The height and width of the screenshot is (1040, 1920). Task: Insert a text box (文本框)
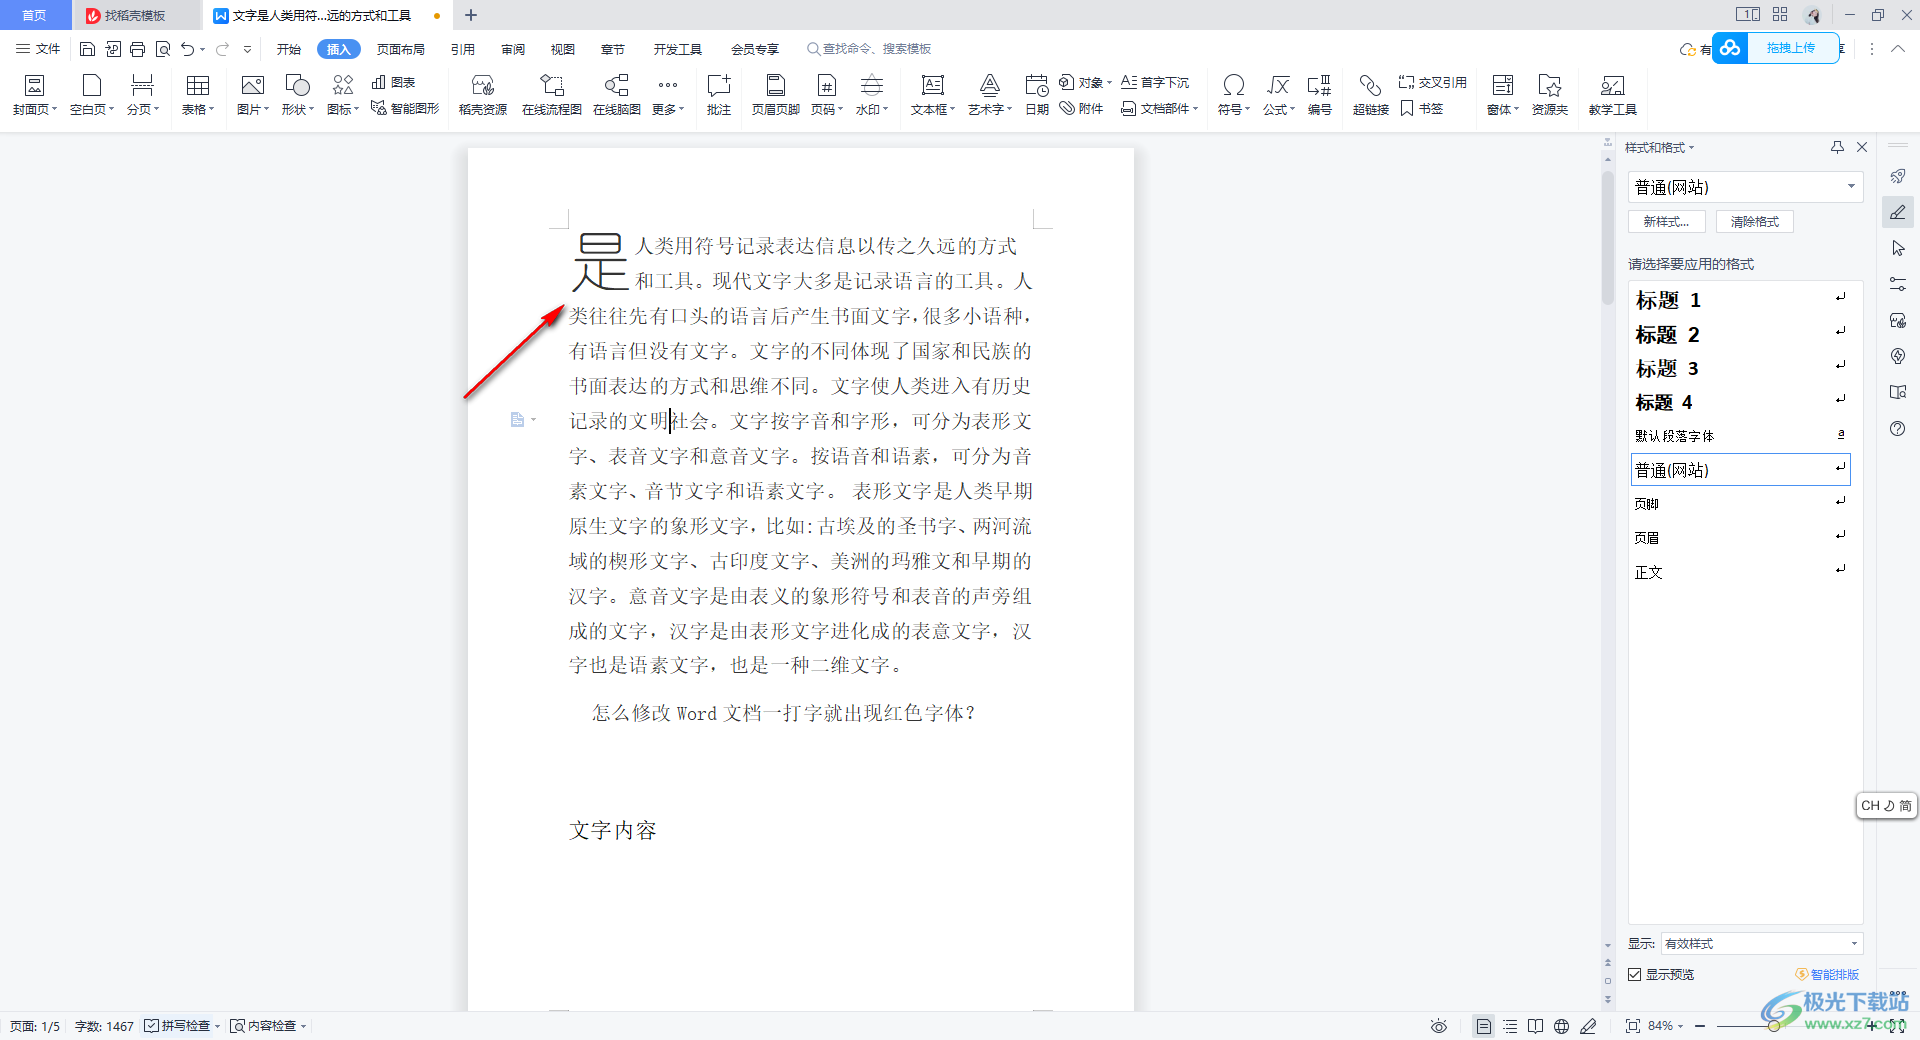[x=933, y=95]
